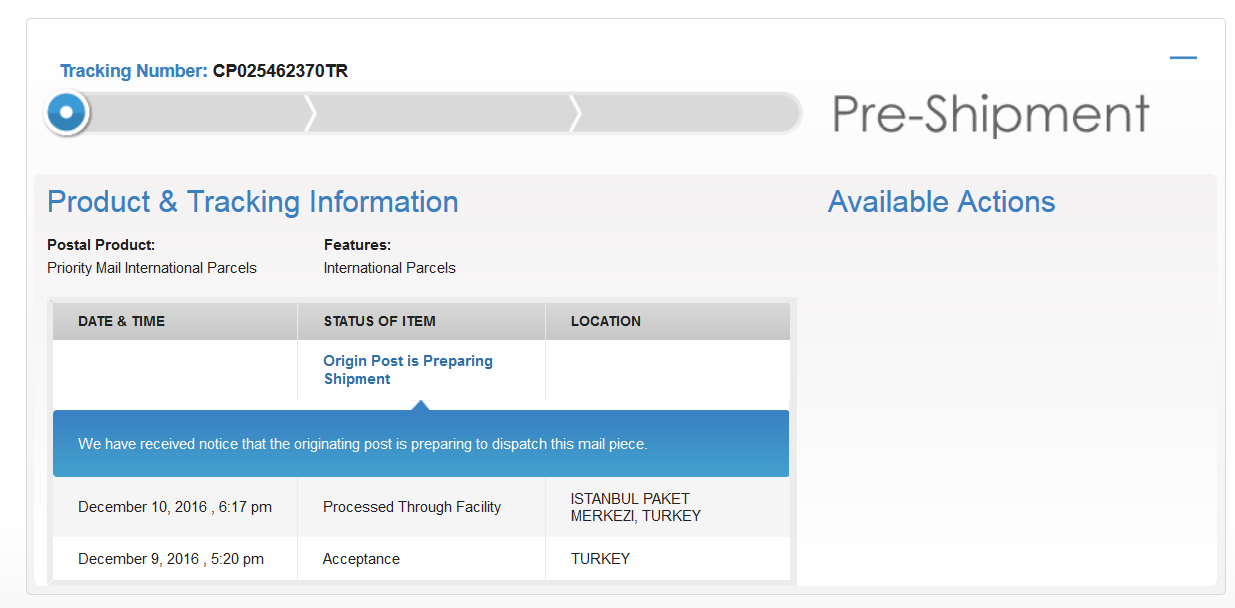
Task: Select the December 10, 2016 row date
Action: pos(175,507)
